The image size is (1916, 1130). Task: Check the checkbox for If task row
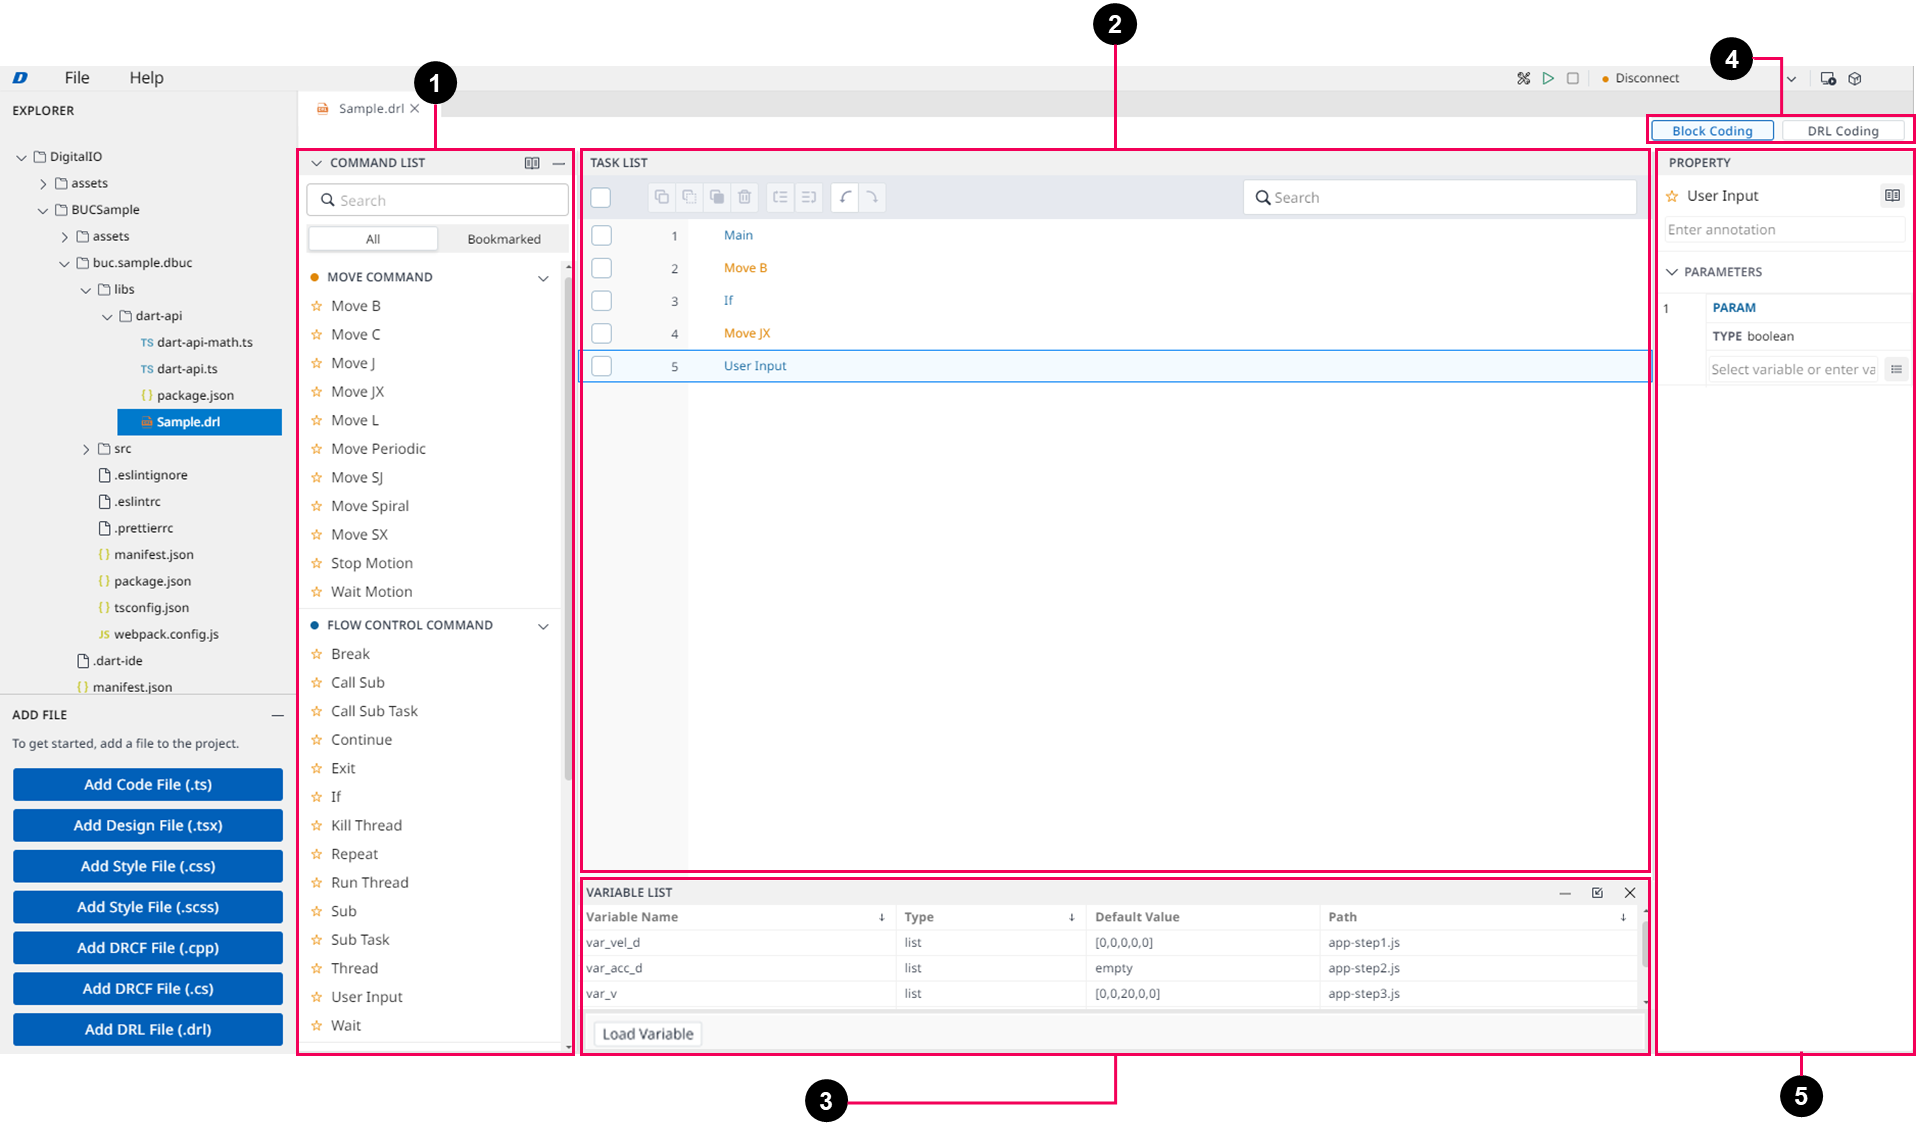click(x=602, y=300)
